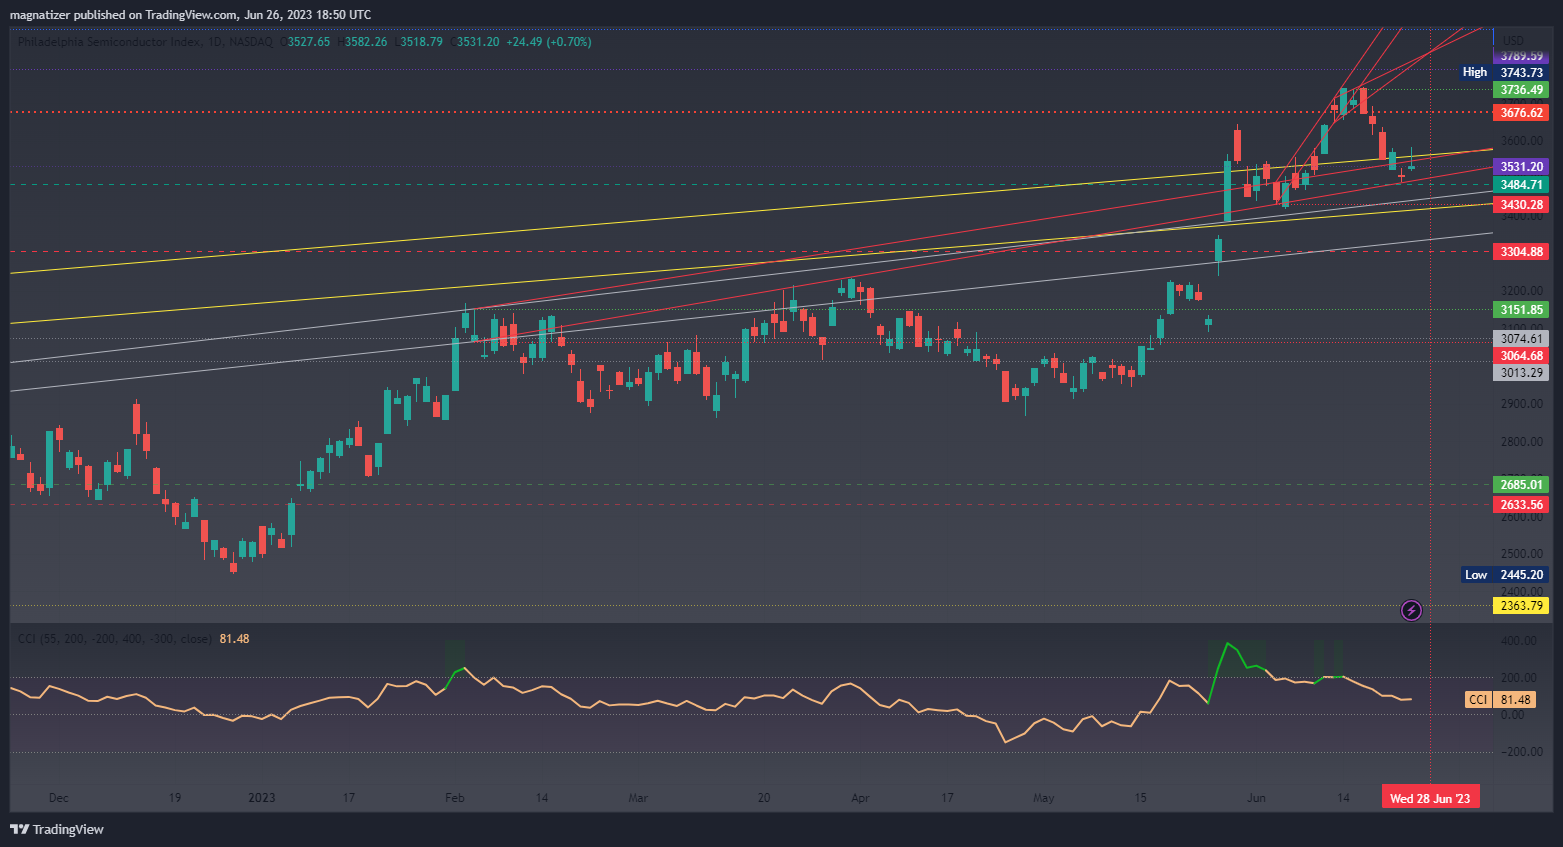Click the TradingView logo at bottom left

[x=57, y=829]
